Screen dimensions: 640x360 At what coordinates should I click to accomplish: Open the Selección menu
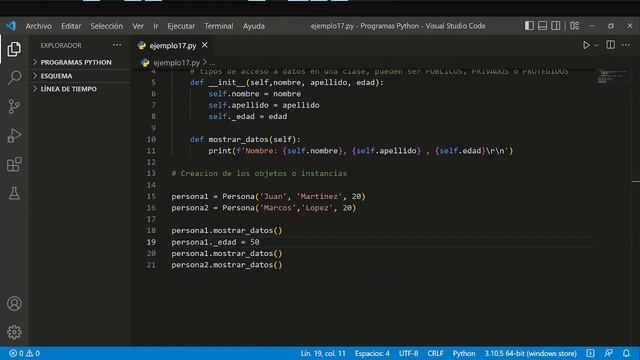107,26
